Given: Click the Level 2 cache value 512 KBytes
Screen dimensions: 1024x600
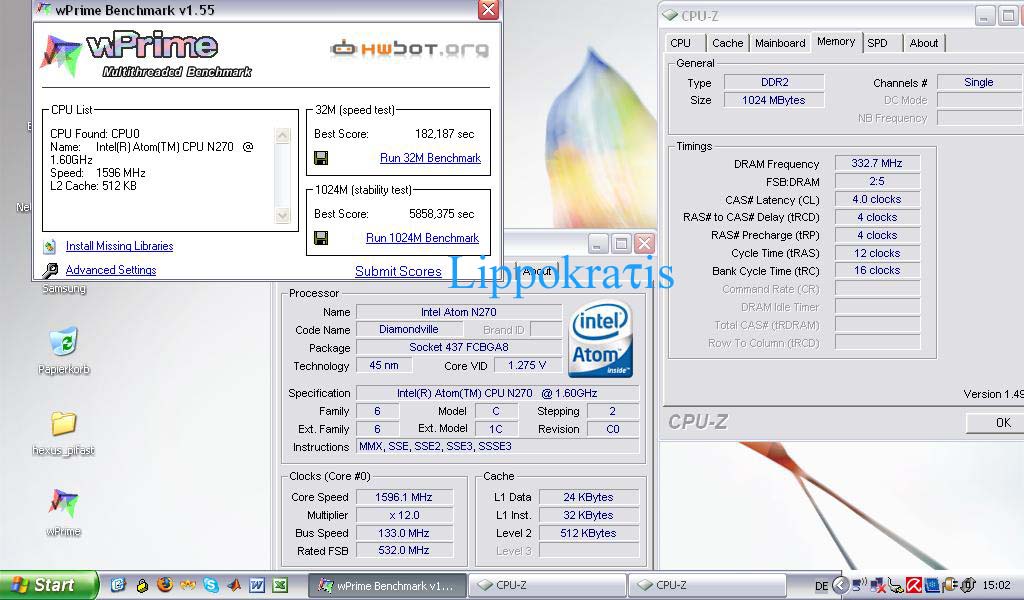Looking at the screenshot, I should tap(588, 533).
